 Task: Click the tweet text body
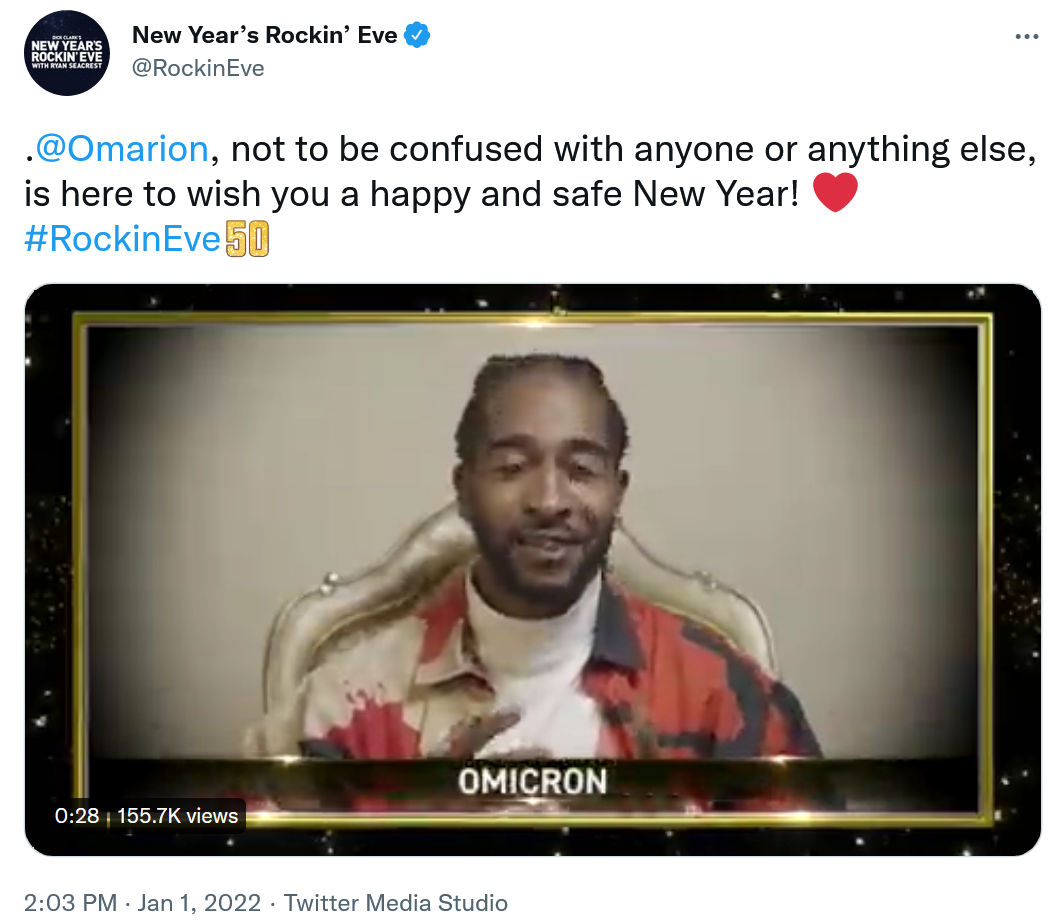(531, 194)
